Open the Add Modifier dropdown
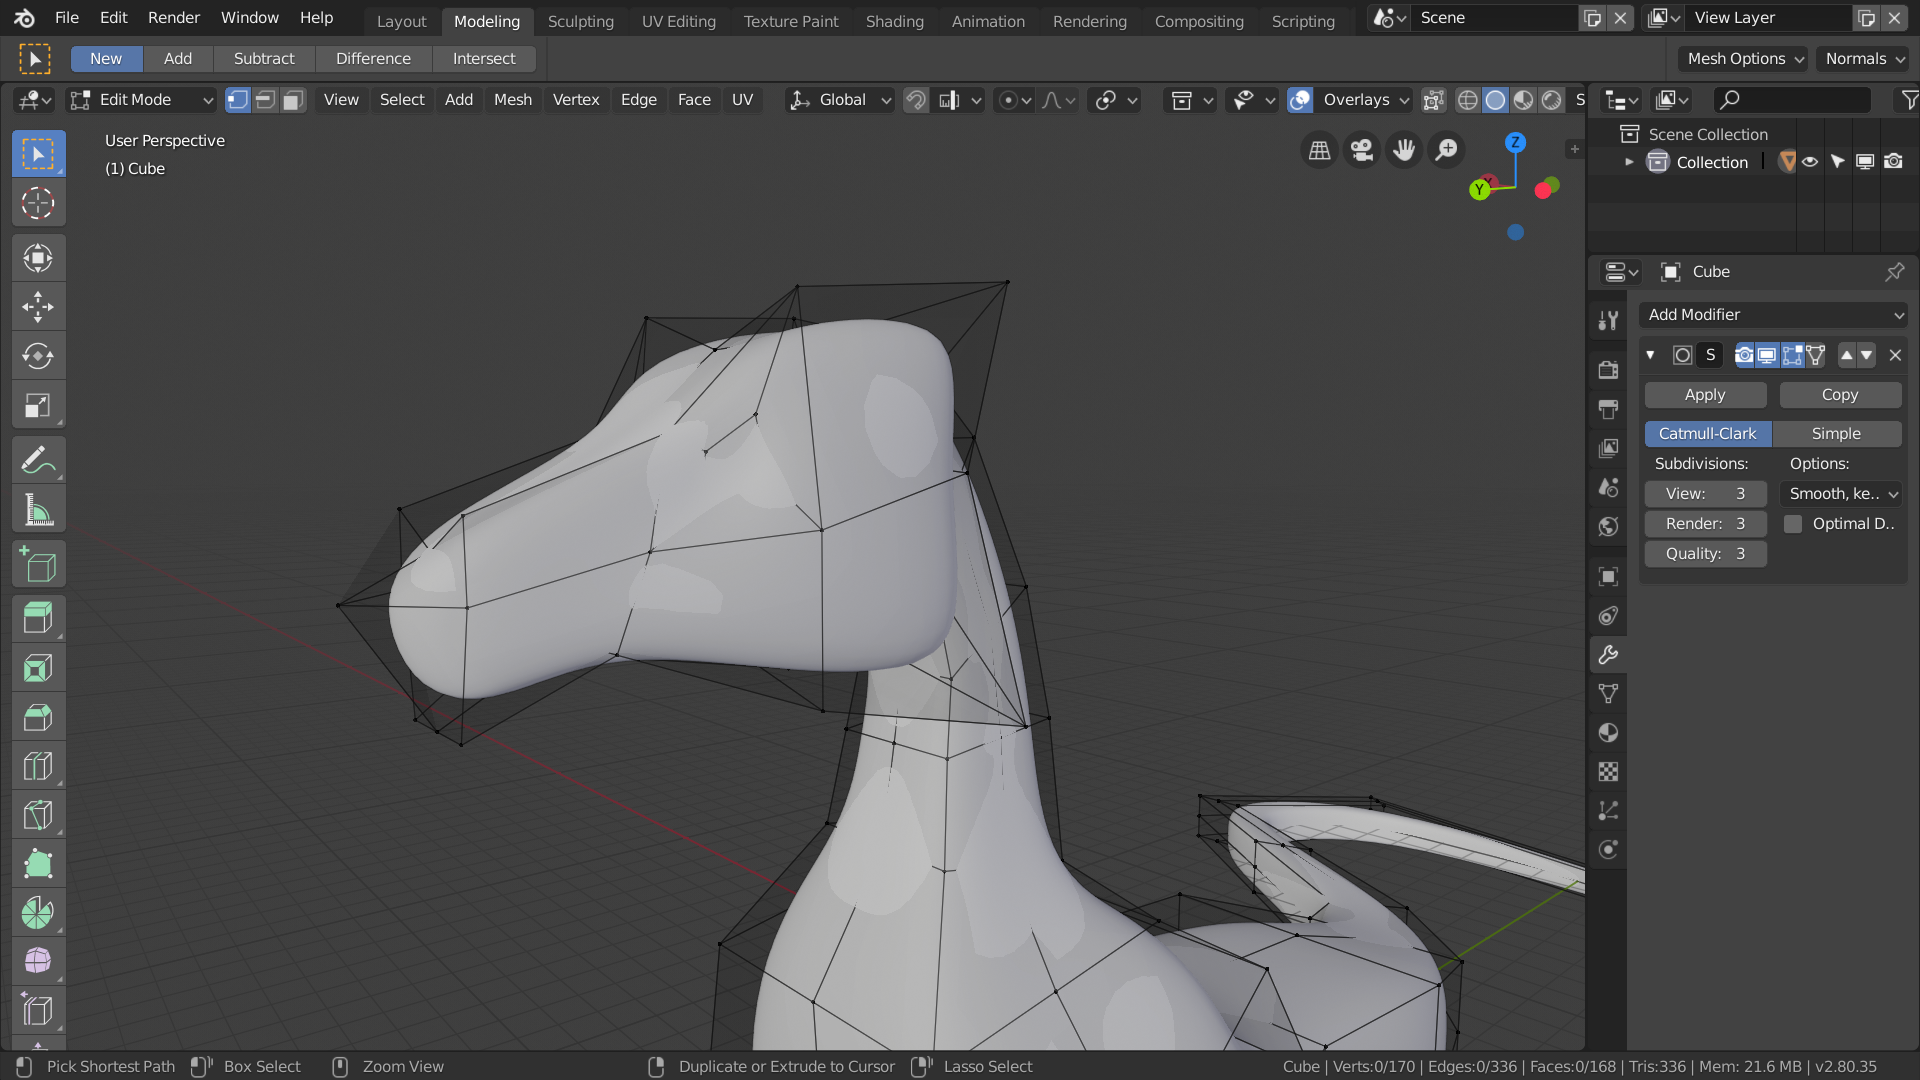The width and height of the screenshot is (1920, 1080). coord(1774,315)
